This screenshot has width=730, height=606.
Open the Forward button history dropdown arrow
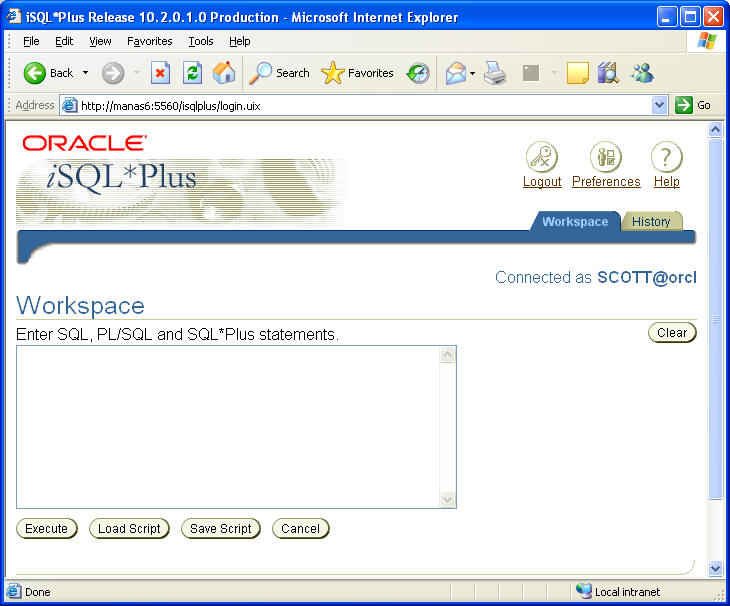point(136,73)
